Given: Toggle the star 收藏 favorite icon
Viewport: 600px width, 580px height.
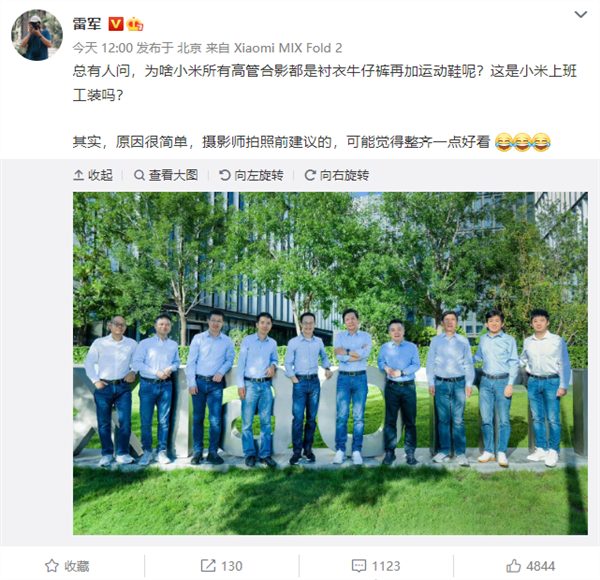Looking at the screenshot, I should point(52,566).
